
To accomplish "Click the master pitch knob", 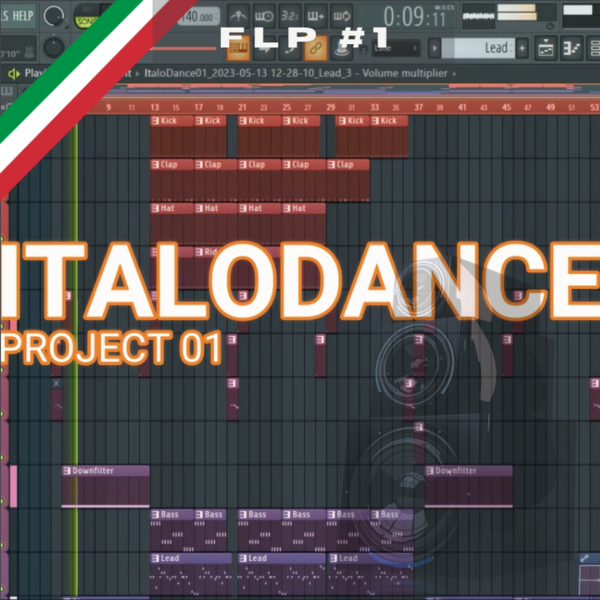I will pos(54,47).
